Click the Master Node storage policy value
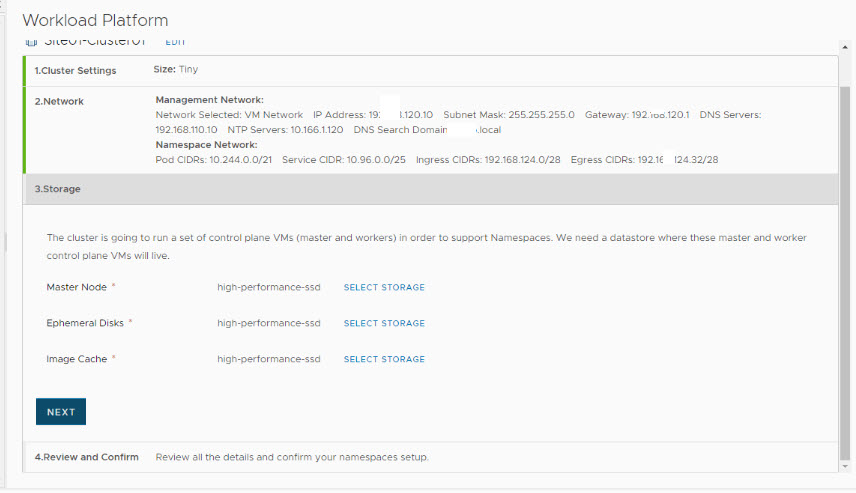The image size is (856, 493). [269, 288]
